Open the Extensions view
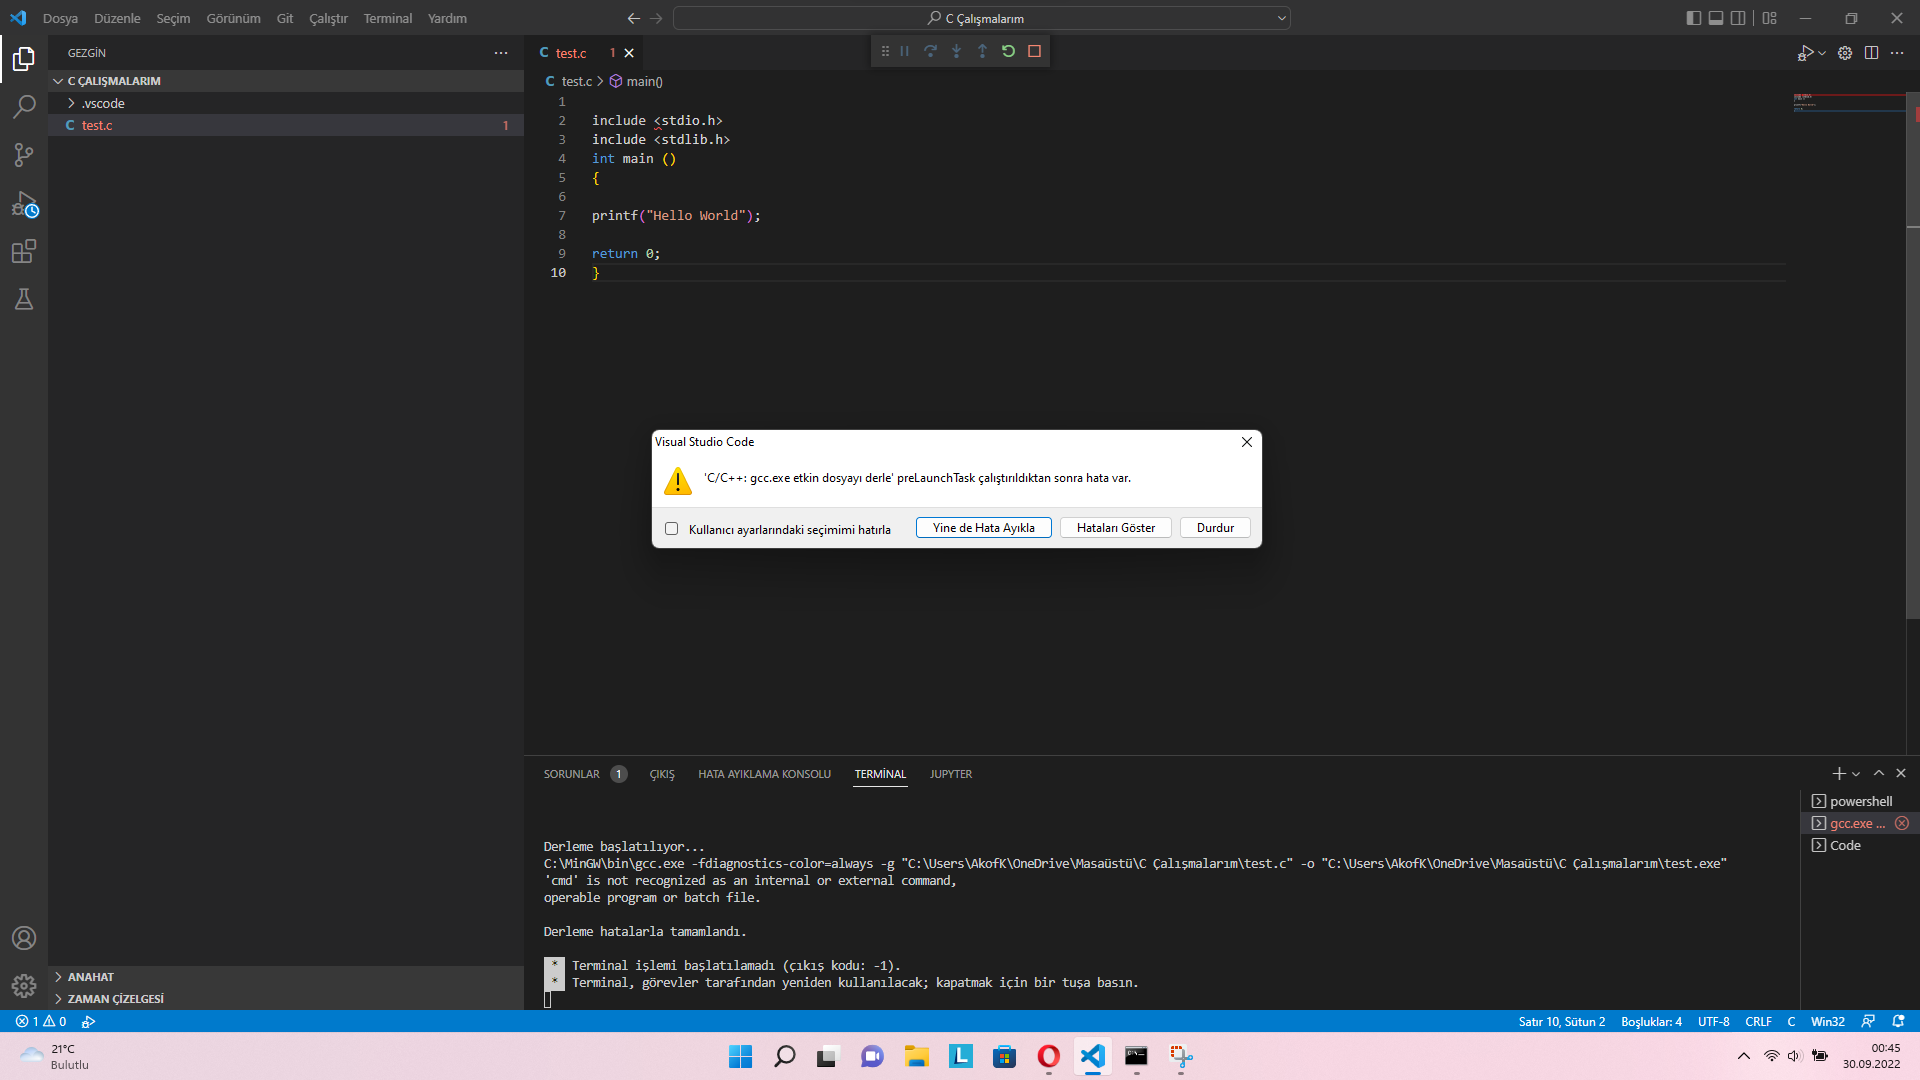Screen dimensions: 1920x1080 [x=24, y=251]
